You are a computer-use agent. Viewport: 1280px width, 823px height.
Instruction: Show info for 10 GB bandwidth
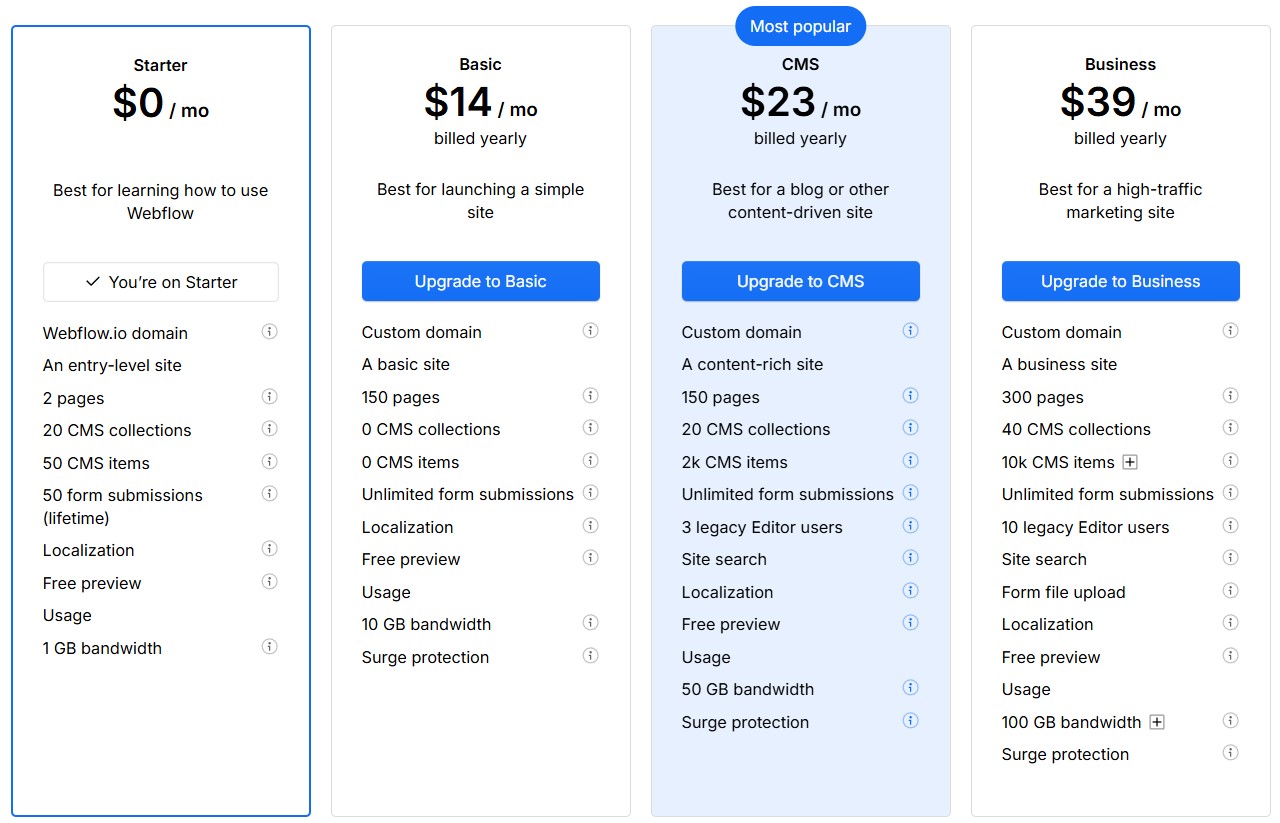point(590,622)
